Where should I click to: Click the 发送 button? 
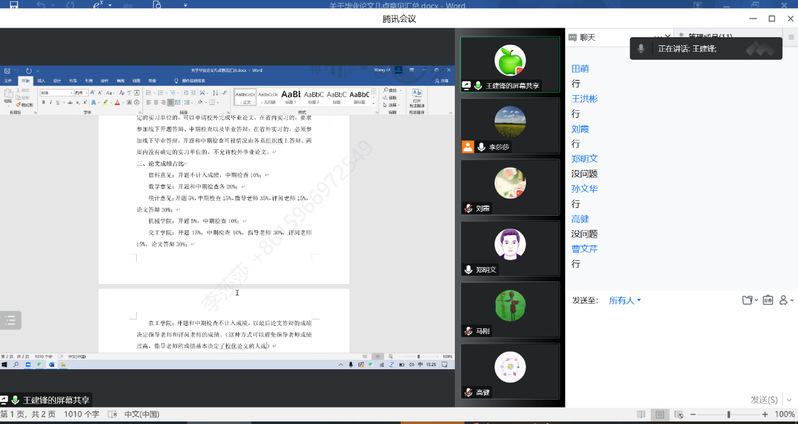(763, 398)
